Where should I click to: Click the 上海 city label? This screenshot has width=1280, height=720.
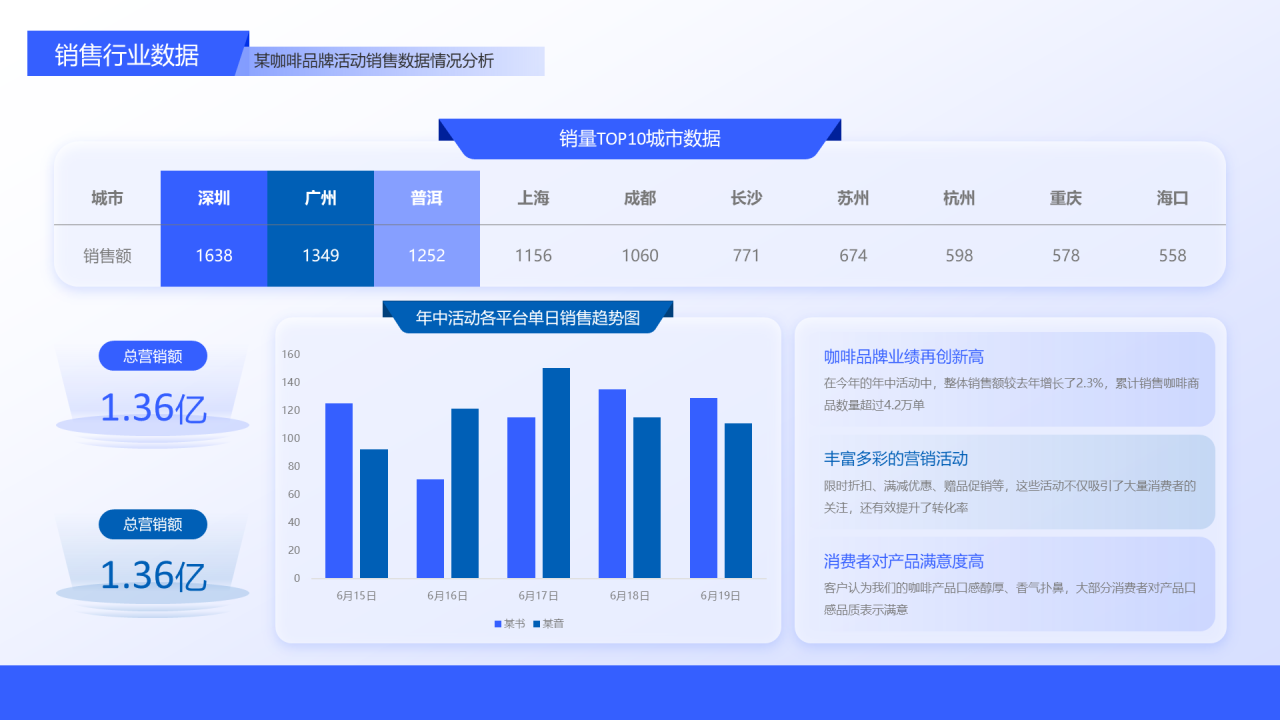click(533, 198)
